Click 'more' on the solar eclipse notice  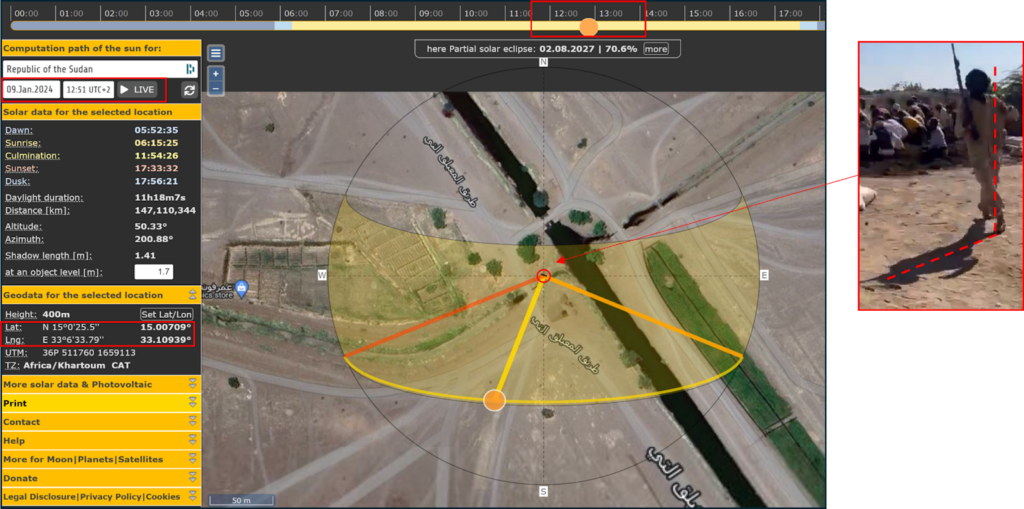(656, 49)
